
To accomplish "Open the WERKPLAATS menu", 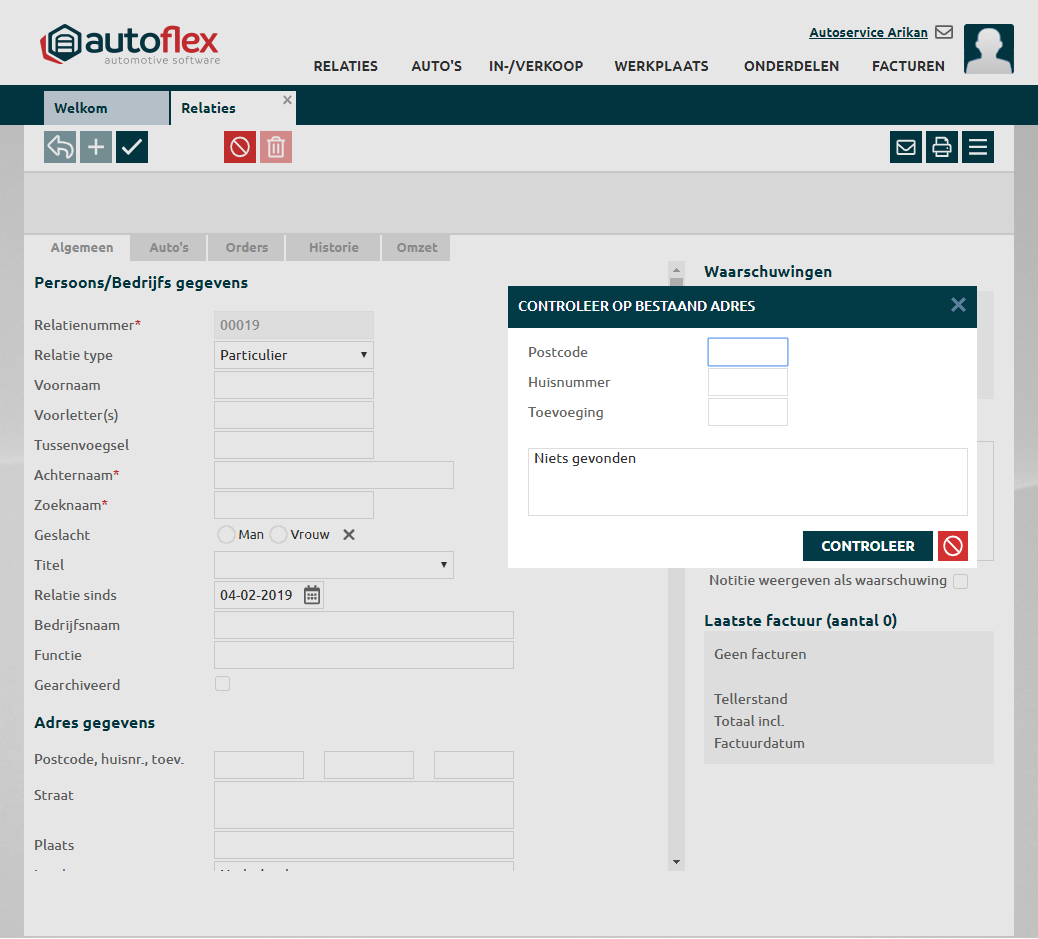I will pyautogui.click(x=661, y=66).
